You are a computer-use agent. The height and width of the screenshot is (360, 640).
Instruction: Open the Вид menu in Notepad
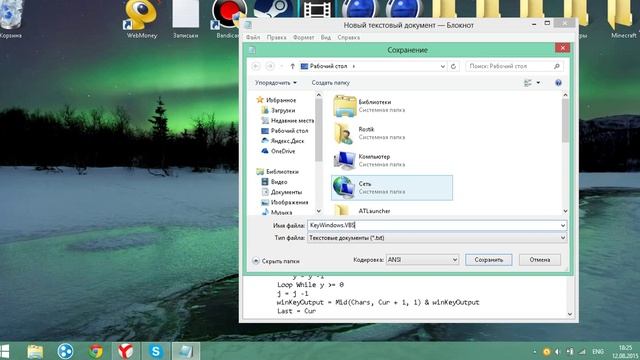tap(326, 37)
